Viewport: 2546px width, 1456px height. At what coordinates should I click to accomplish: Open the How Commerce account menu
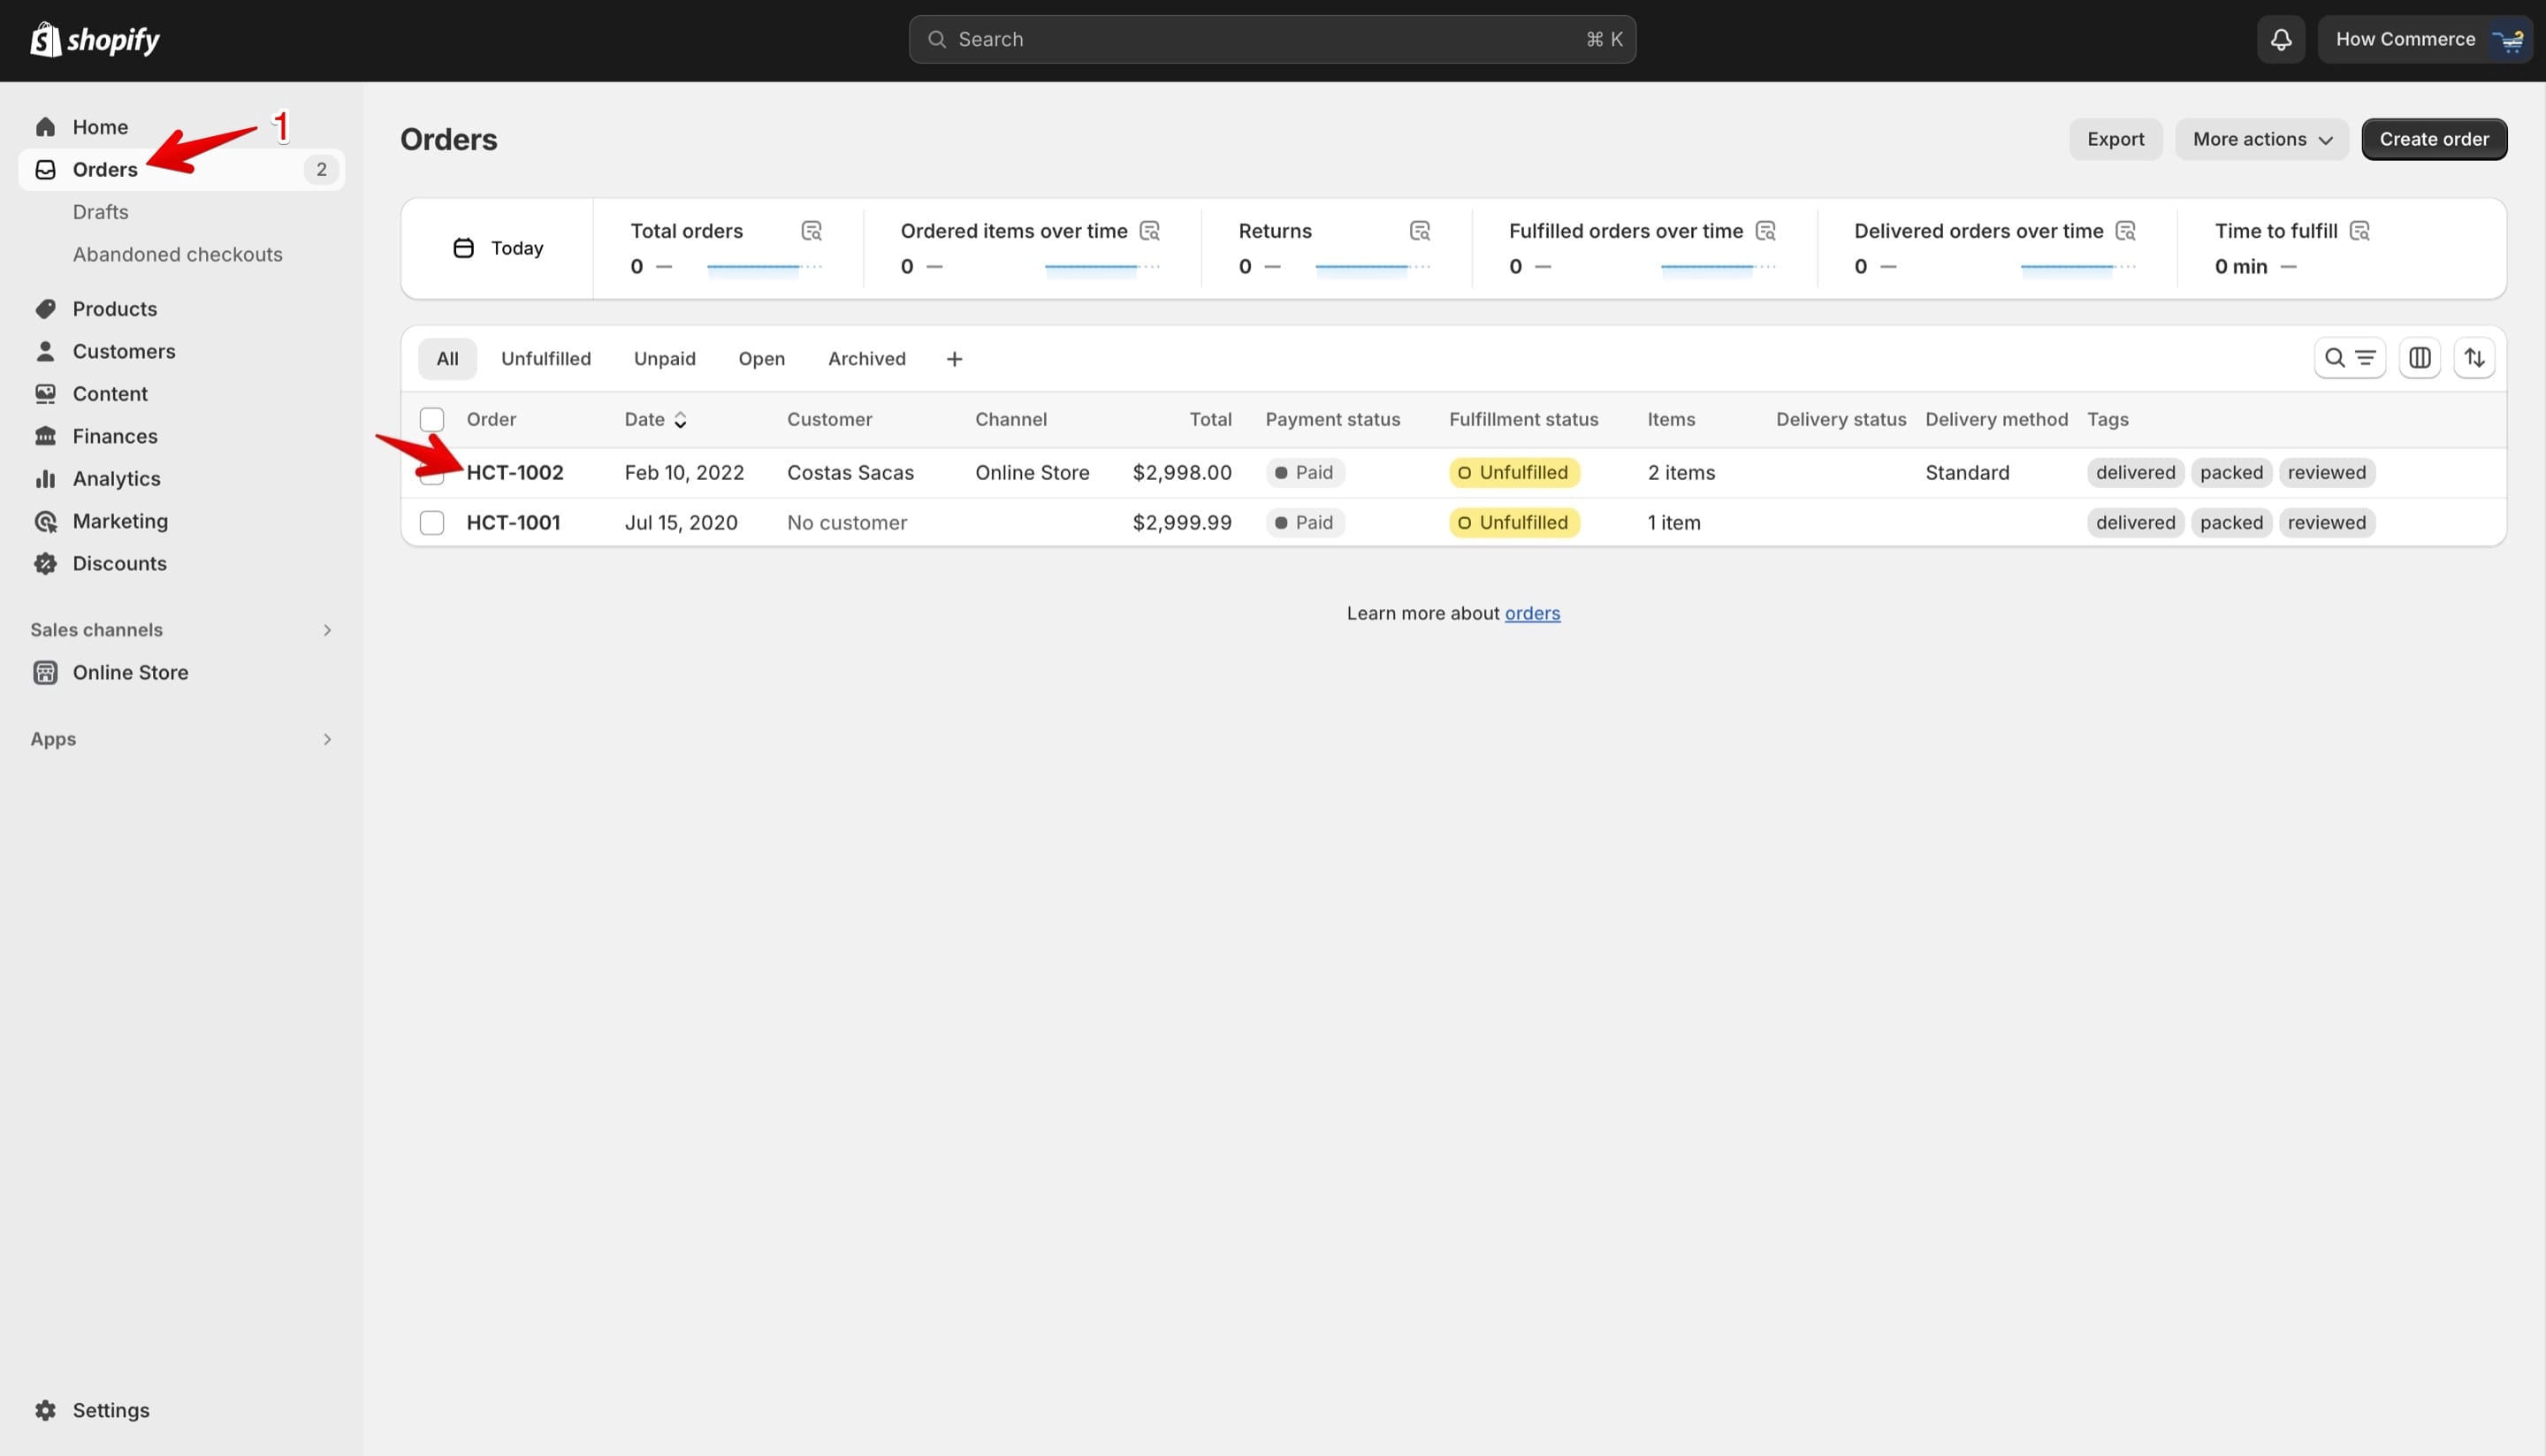[x=2423, y=39]
